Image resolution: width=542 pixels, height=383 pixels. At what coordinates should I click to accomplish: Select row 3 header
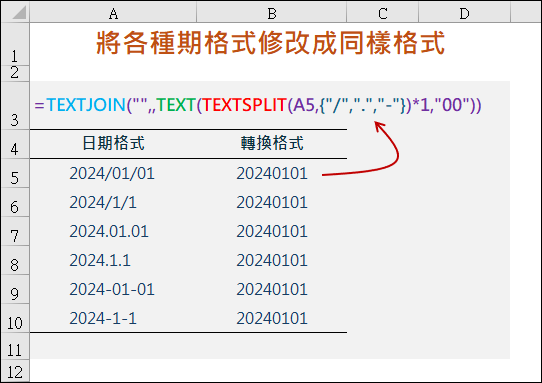pyautogui.click(x=15, y=105)
